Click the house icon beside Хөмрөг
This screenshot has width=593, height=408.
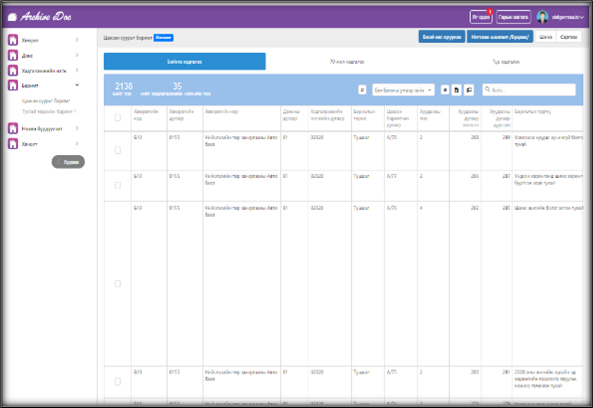13,40
